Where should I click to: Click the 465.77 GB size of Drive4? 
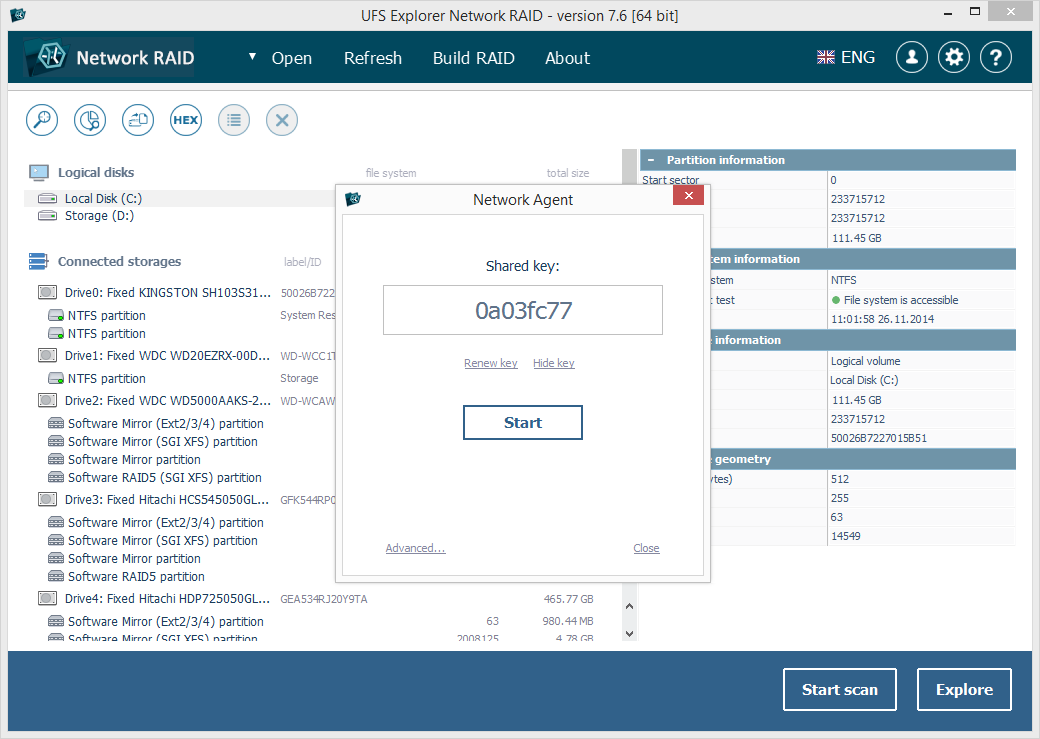coord(568,599)
